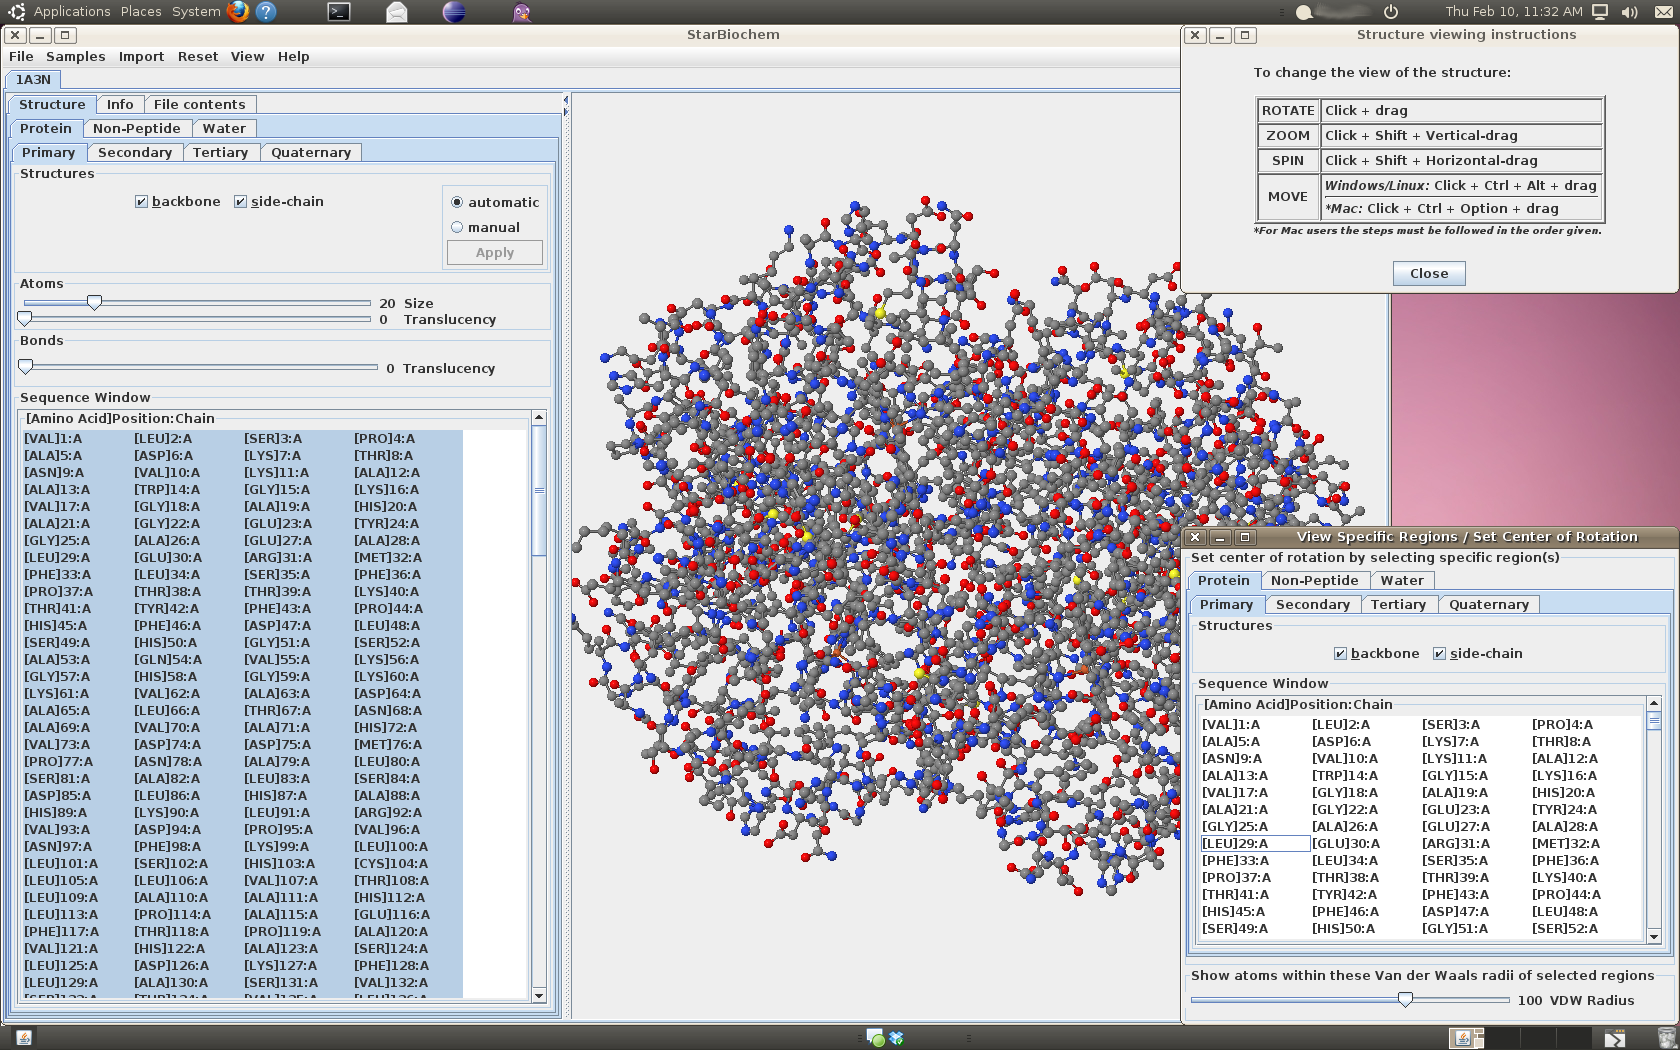Screen dimensions: 1680x1050
Task: Click the power shutdown icon in top panel
Action: click(1390, 12)
